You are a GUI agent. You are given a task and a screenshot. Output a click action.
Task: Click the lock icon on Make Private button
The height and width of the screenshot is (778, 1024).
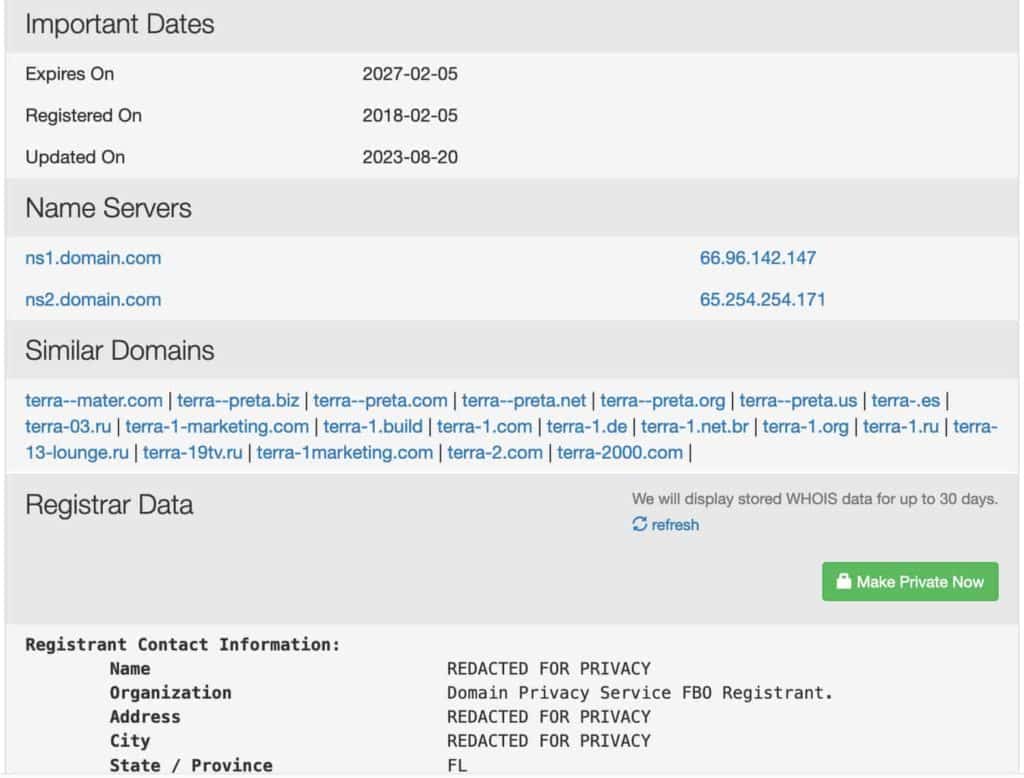tap(843, 582)
